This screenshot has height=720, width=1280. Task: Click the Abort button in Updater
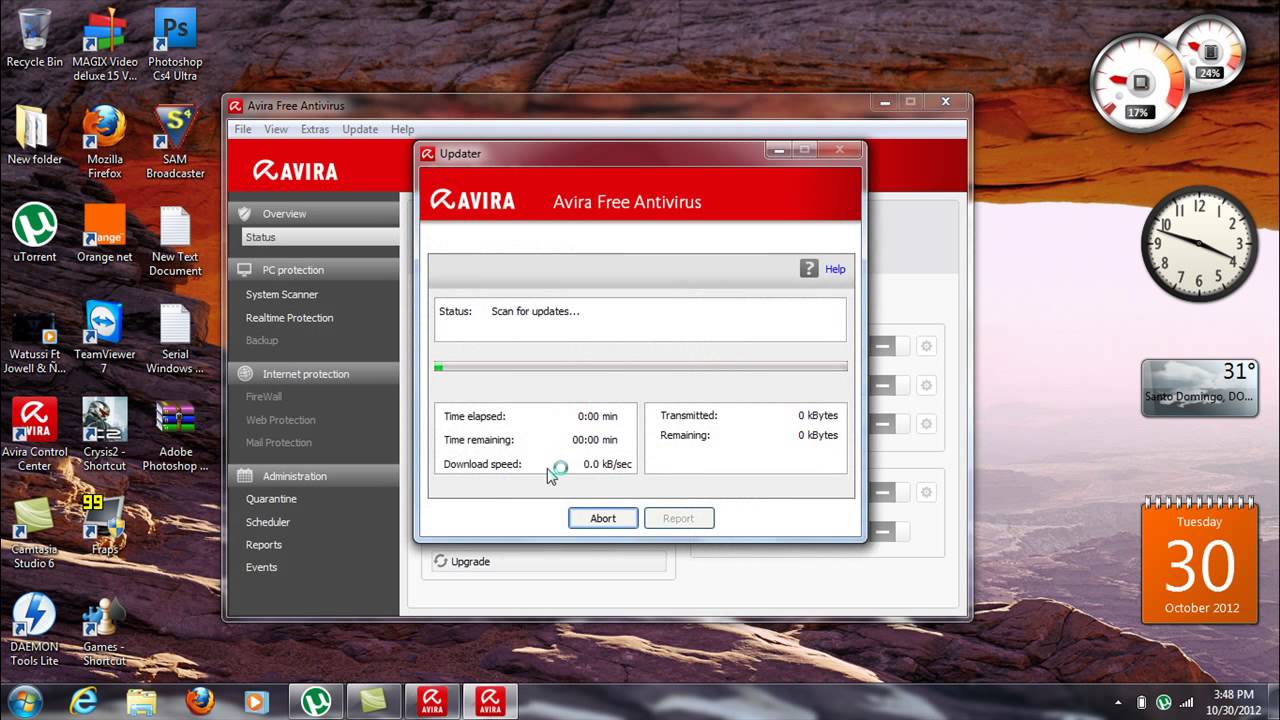coord(603,518)
